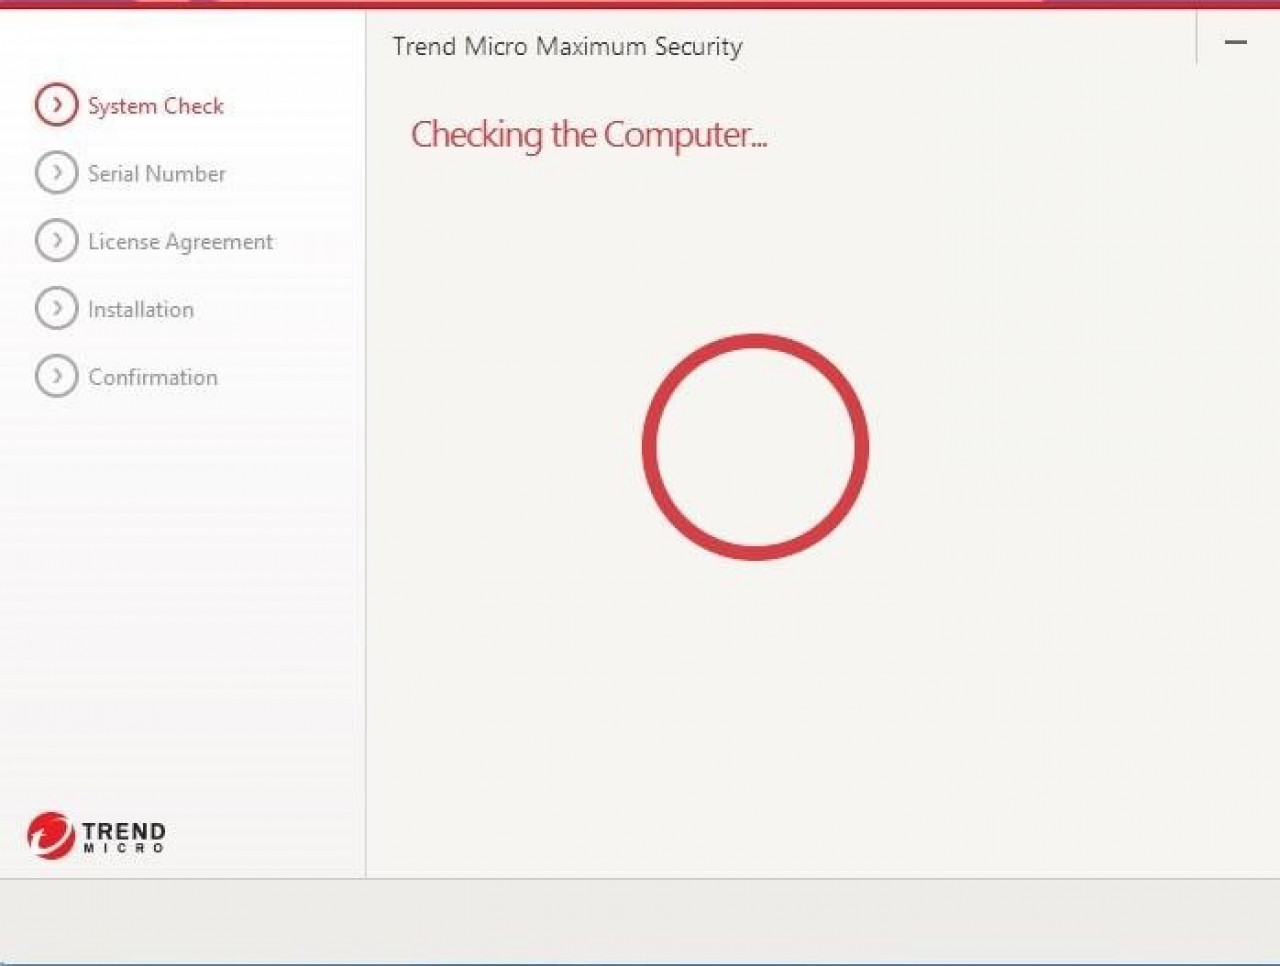
Task: Select the Confirmation step circle icon
Action: pyautogui.click(x=56, y=377)
